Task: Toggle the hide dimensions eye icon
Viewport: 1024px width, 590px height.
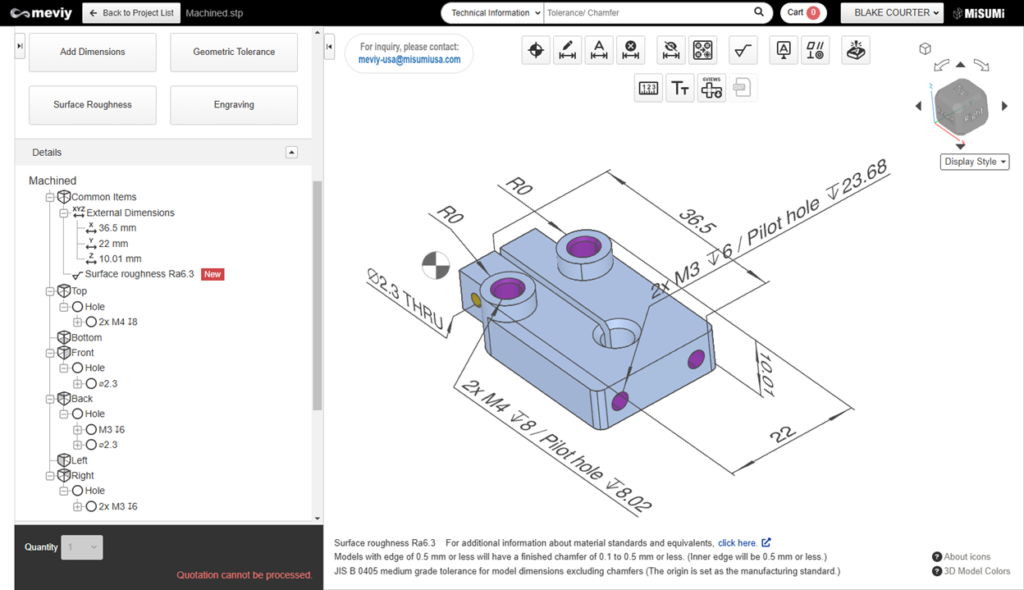Action: 672,50
